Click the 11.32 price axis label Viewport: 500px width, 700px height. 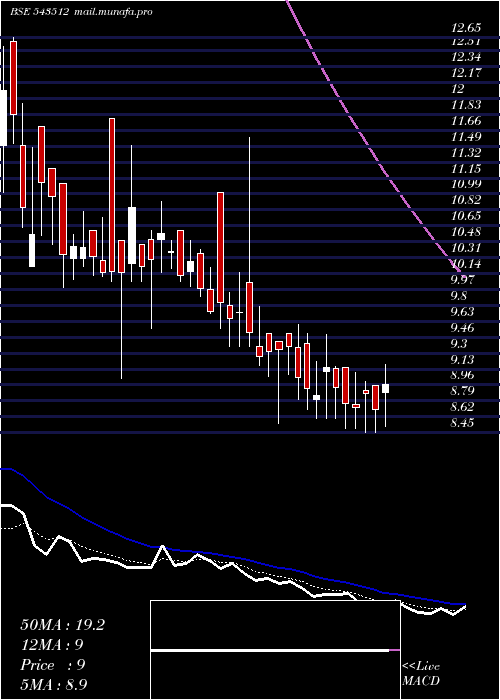[x=467, y=153]
